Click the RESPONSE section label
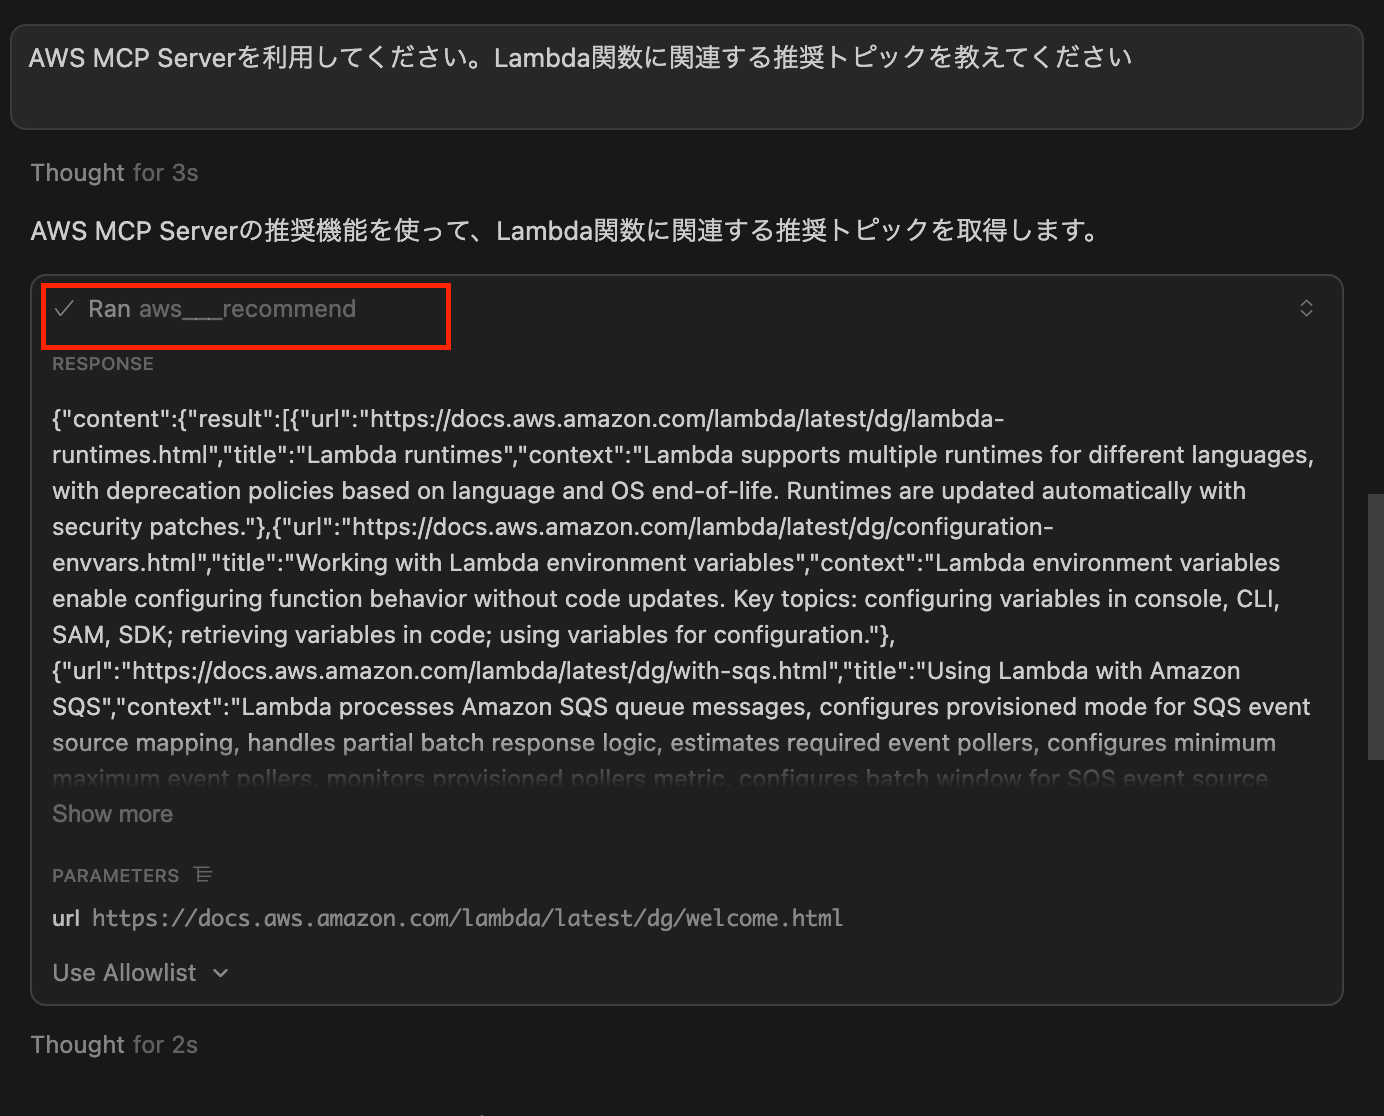The image size is (1384, 1116). click(103, 364)
